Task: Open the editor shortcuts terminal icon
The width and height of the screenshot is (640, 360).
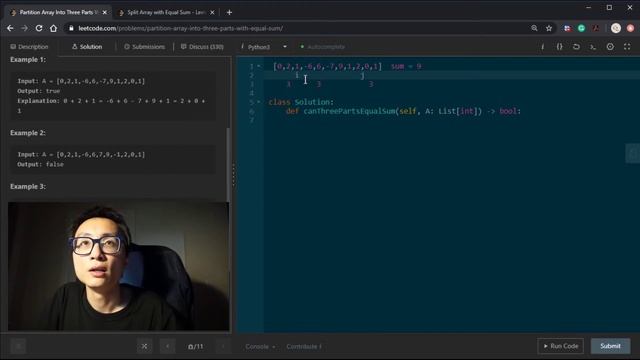Action: 593,47
